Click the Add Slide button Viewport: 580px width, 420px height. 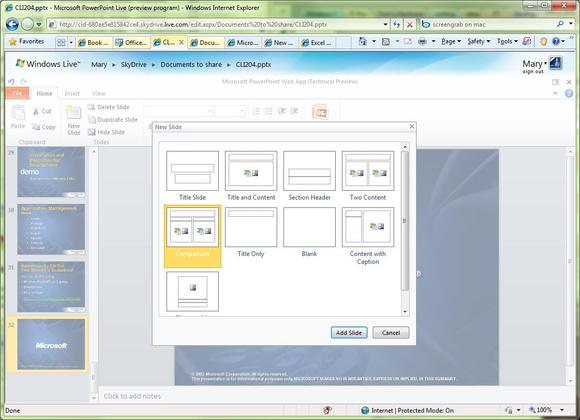point(349,332)
